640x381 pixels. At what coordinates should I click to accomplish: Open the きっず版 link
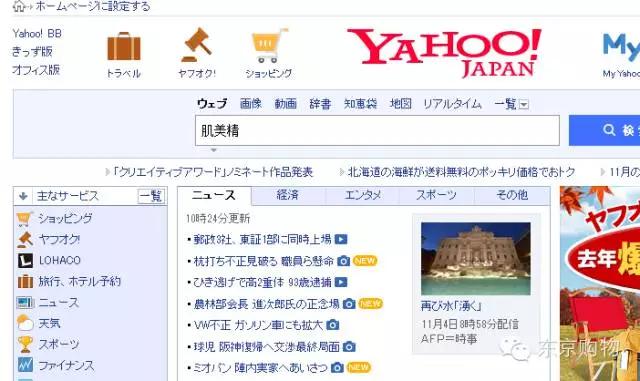[32, 51]
